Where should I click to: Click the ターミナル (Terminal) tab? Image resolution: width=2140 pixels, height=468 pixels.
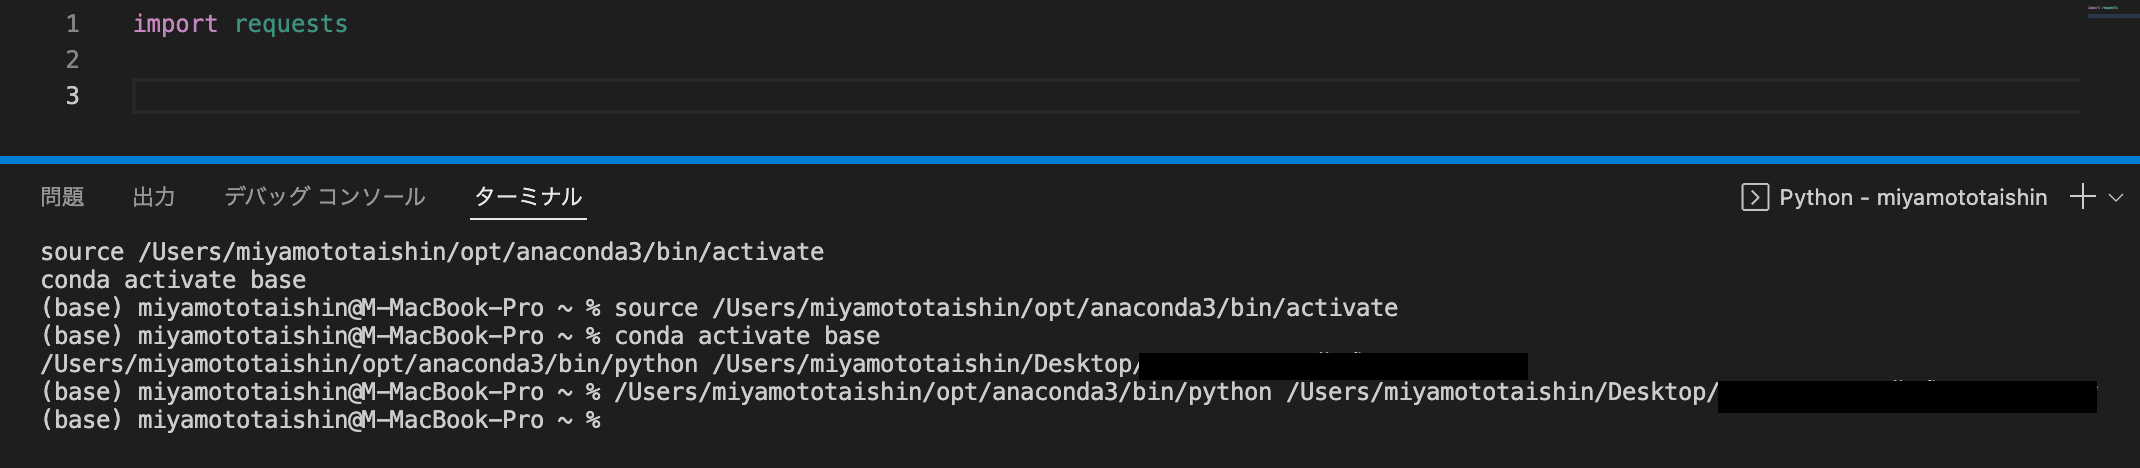pyautogui.click(x=528, y=197)
